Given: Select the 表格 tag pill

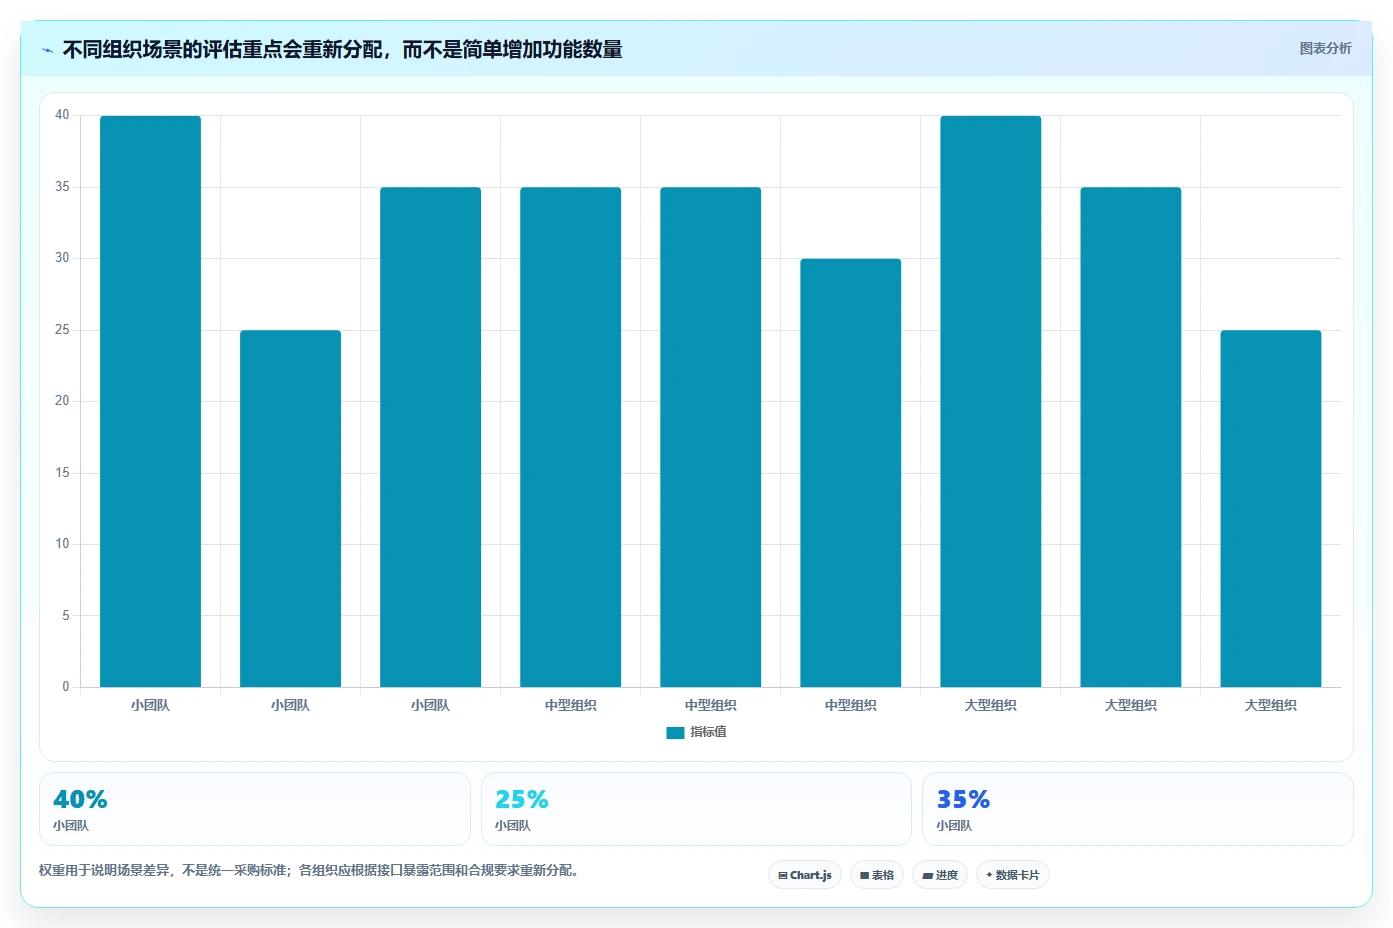Looking at the screenshot, I should click(877, 875).
